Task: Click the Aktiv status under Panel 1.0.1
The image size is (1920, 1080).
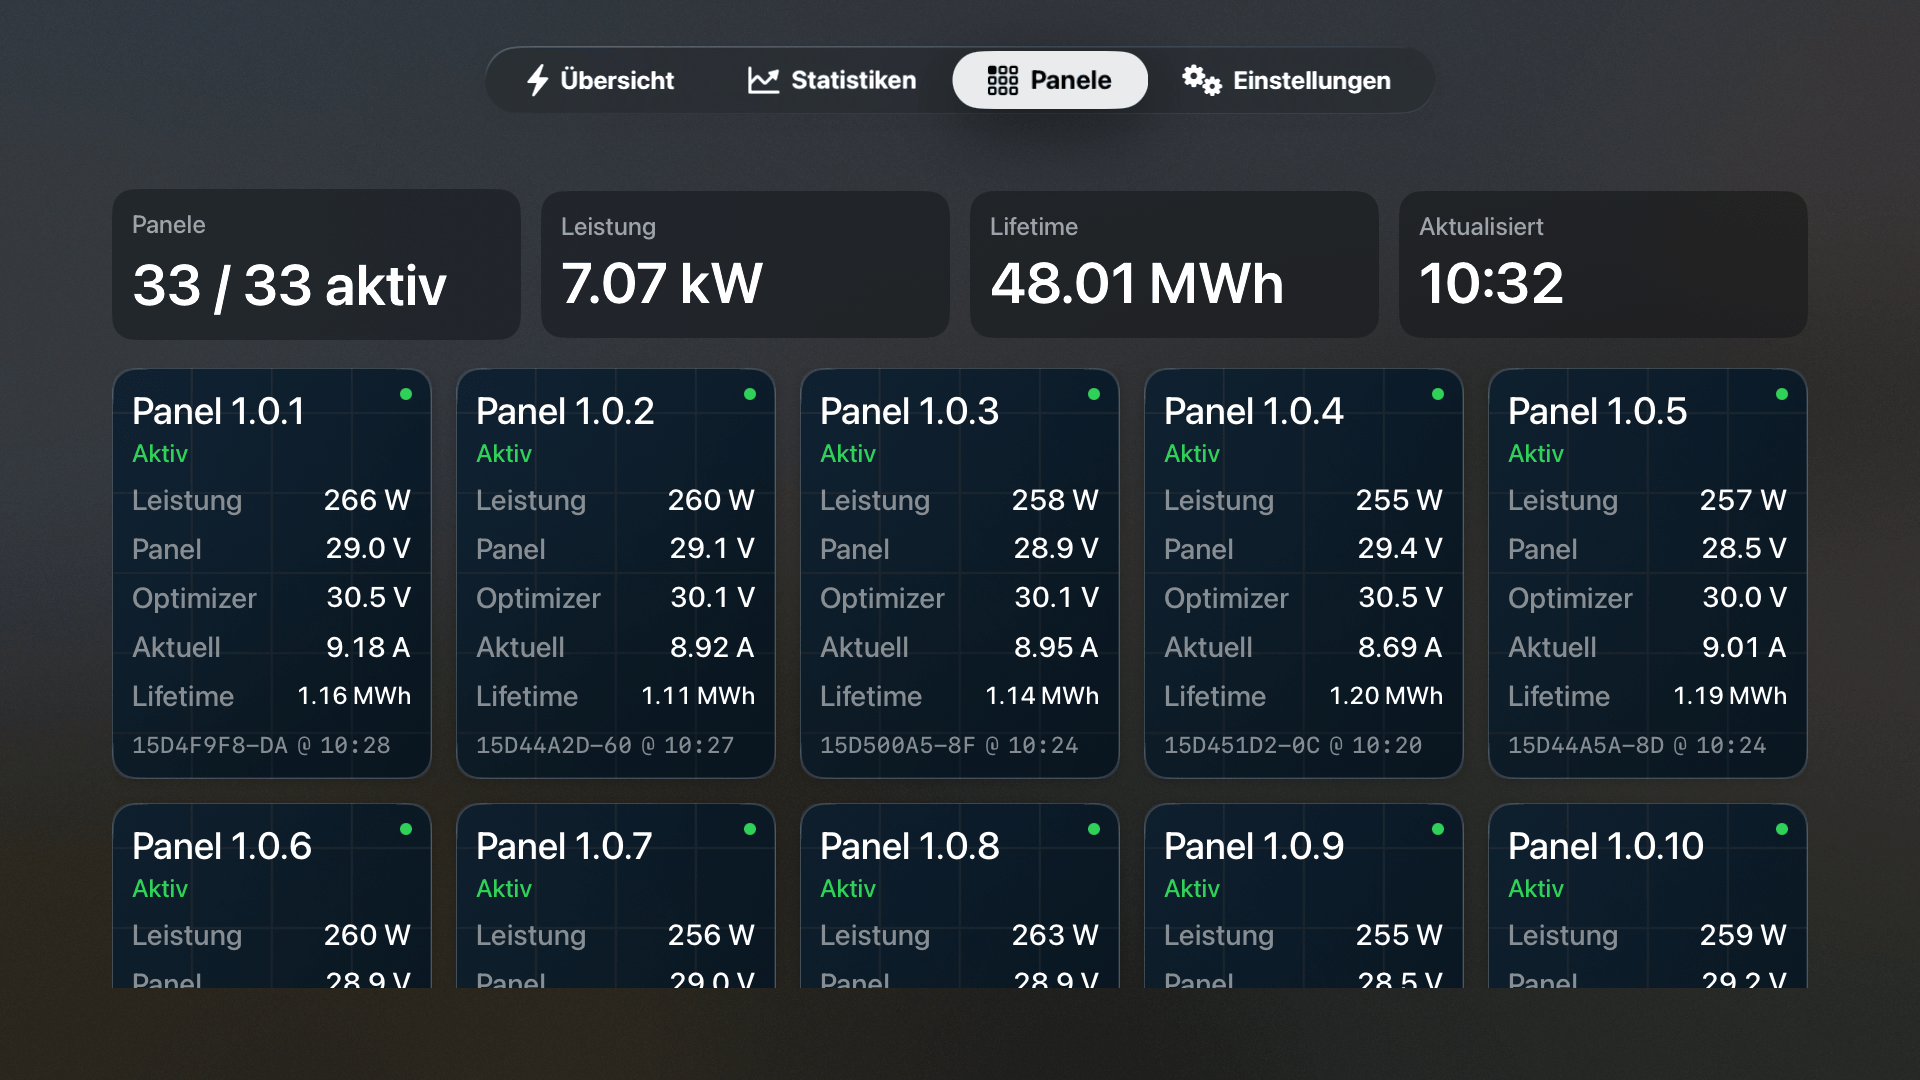Action: tap(160, 454)
